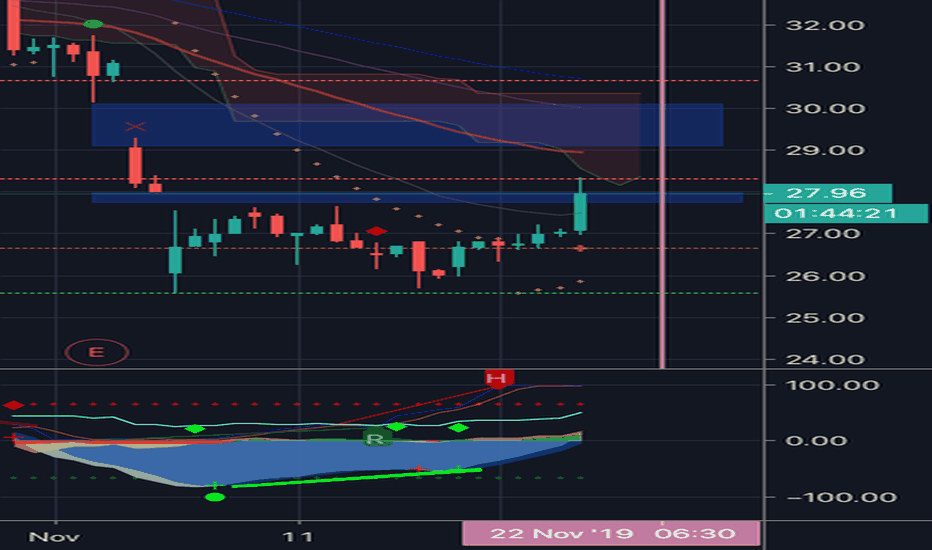Click the 24.00 price axis label
932x550 pixels.
tap(825, 359)
